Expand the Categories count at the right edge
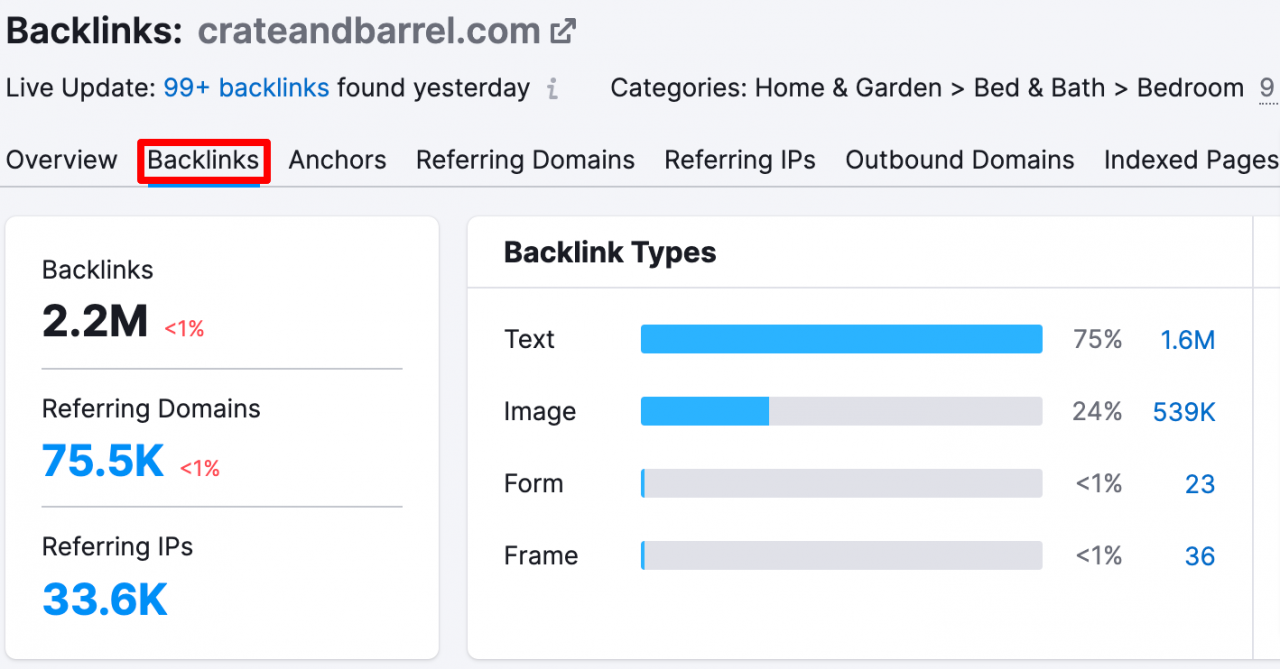The height and width of the screenshot is (669, 1280). coord(1267,89)
